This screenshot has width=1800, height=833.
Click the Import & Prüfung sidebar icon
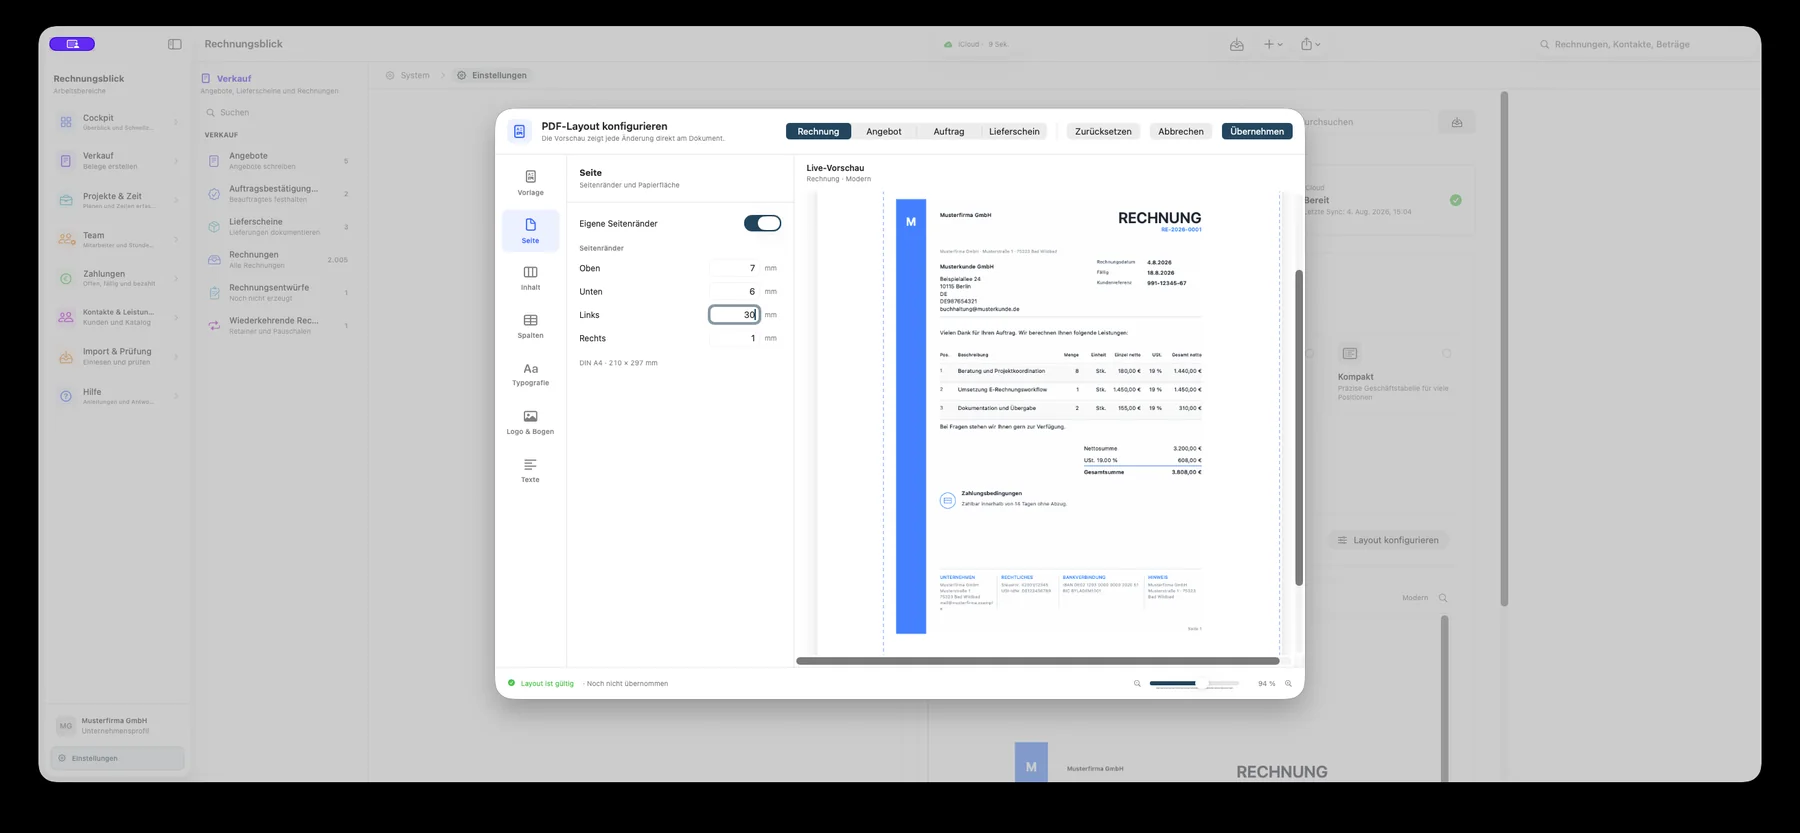coord(66,357)
